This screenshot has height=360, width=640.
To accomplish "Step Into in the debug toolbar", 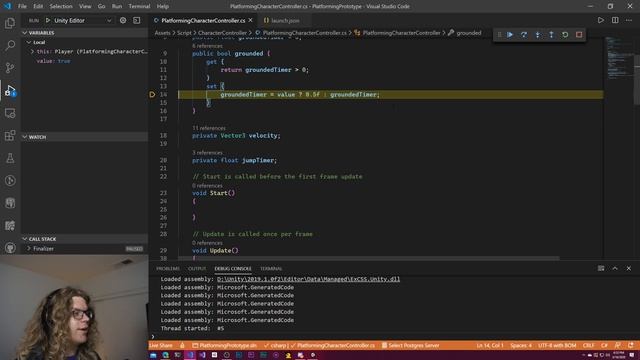I will click(x=538, y=35).
